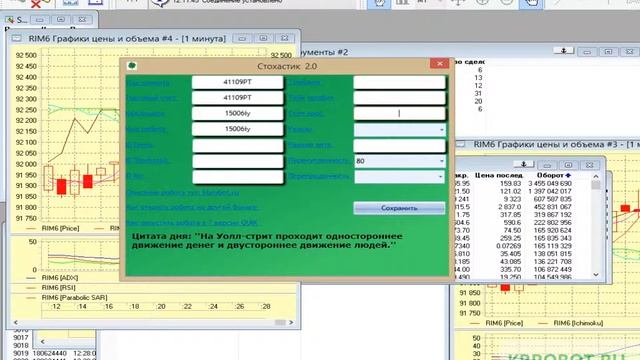Click right arrow of chart #4 horizontal scrollbar
This screenshot has height=360, width=640.
click(291, 322)
